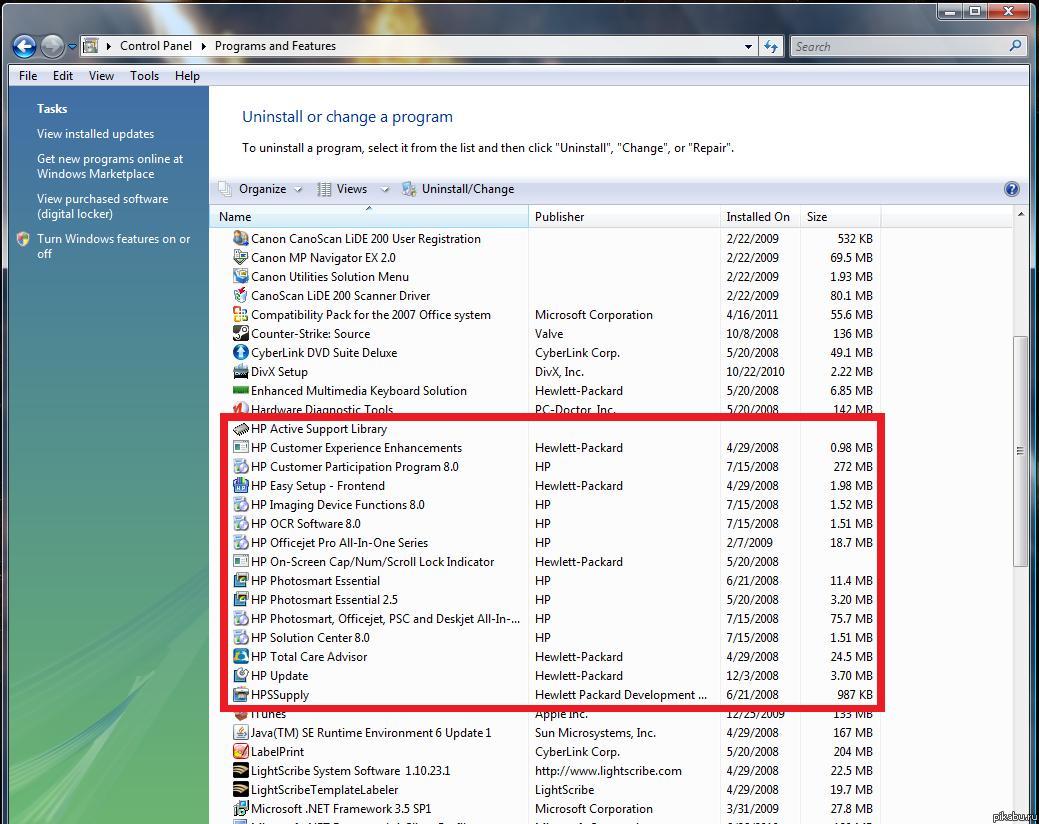Click the Views toolbar icon

click(324, 189)
